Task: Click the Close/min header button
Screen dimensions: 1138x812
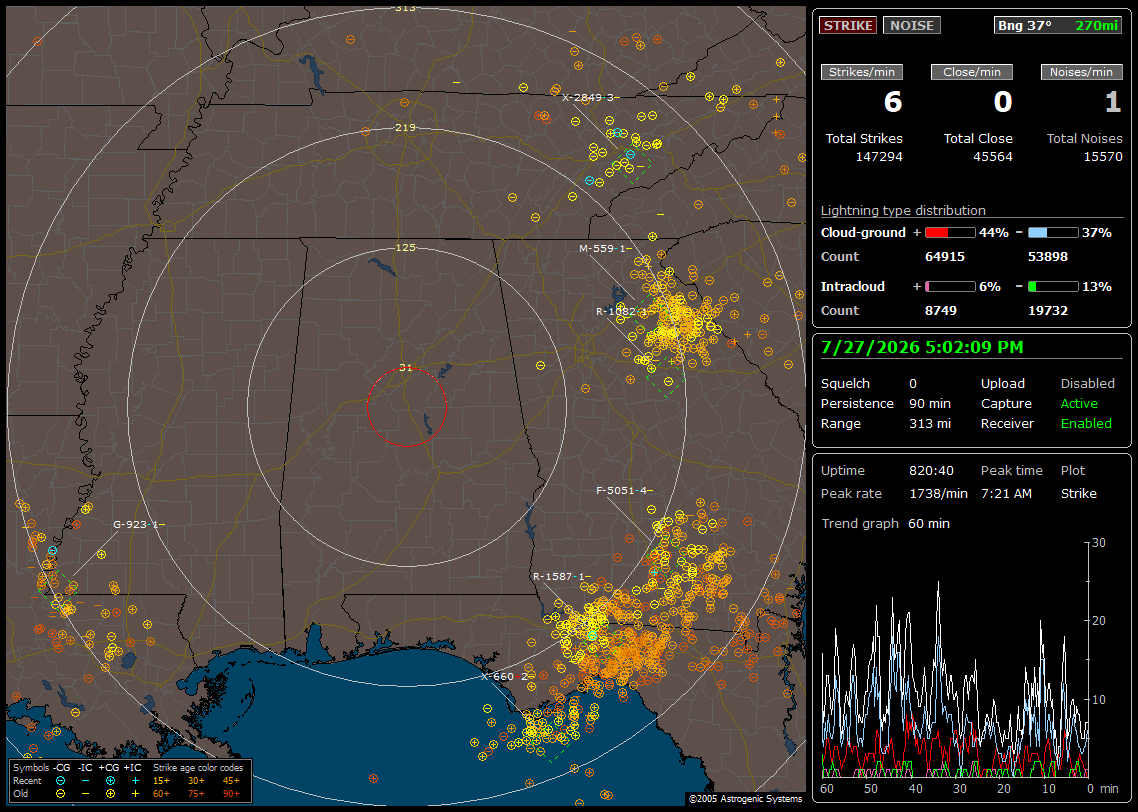Action: [972, 72]
